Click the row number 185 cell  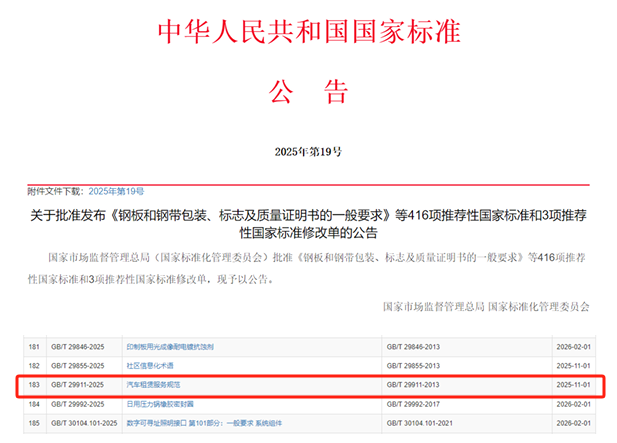(34, 423)
